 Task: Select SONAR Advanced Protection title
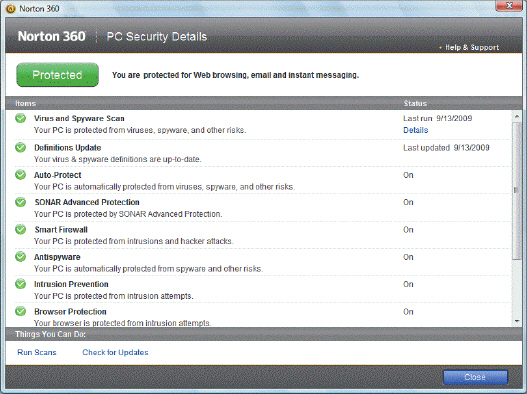point(87,202)
